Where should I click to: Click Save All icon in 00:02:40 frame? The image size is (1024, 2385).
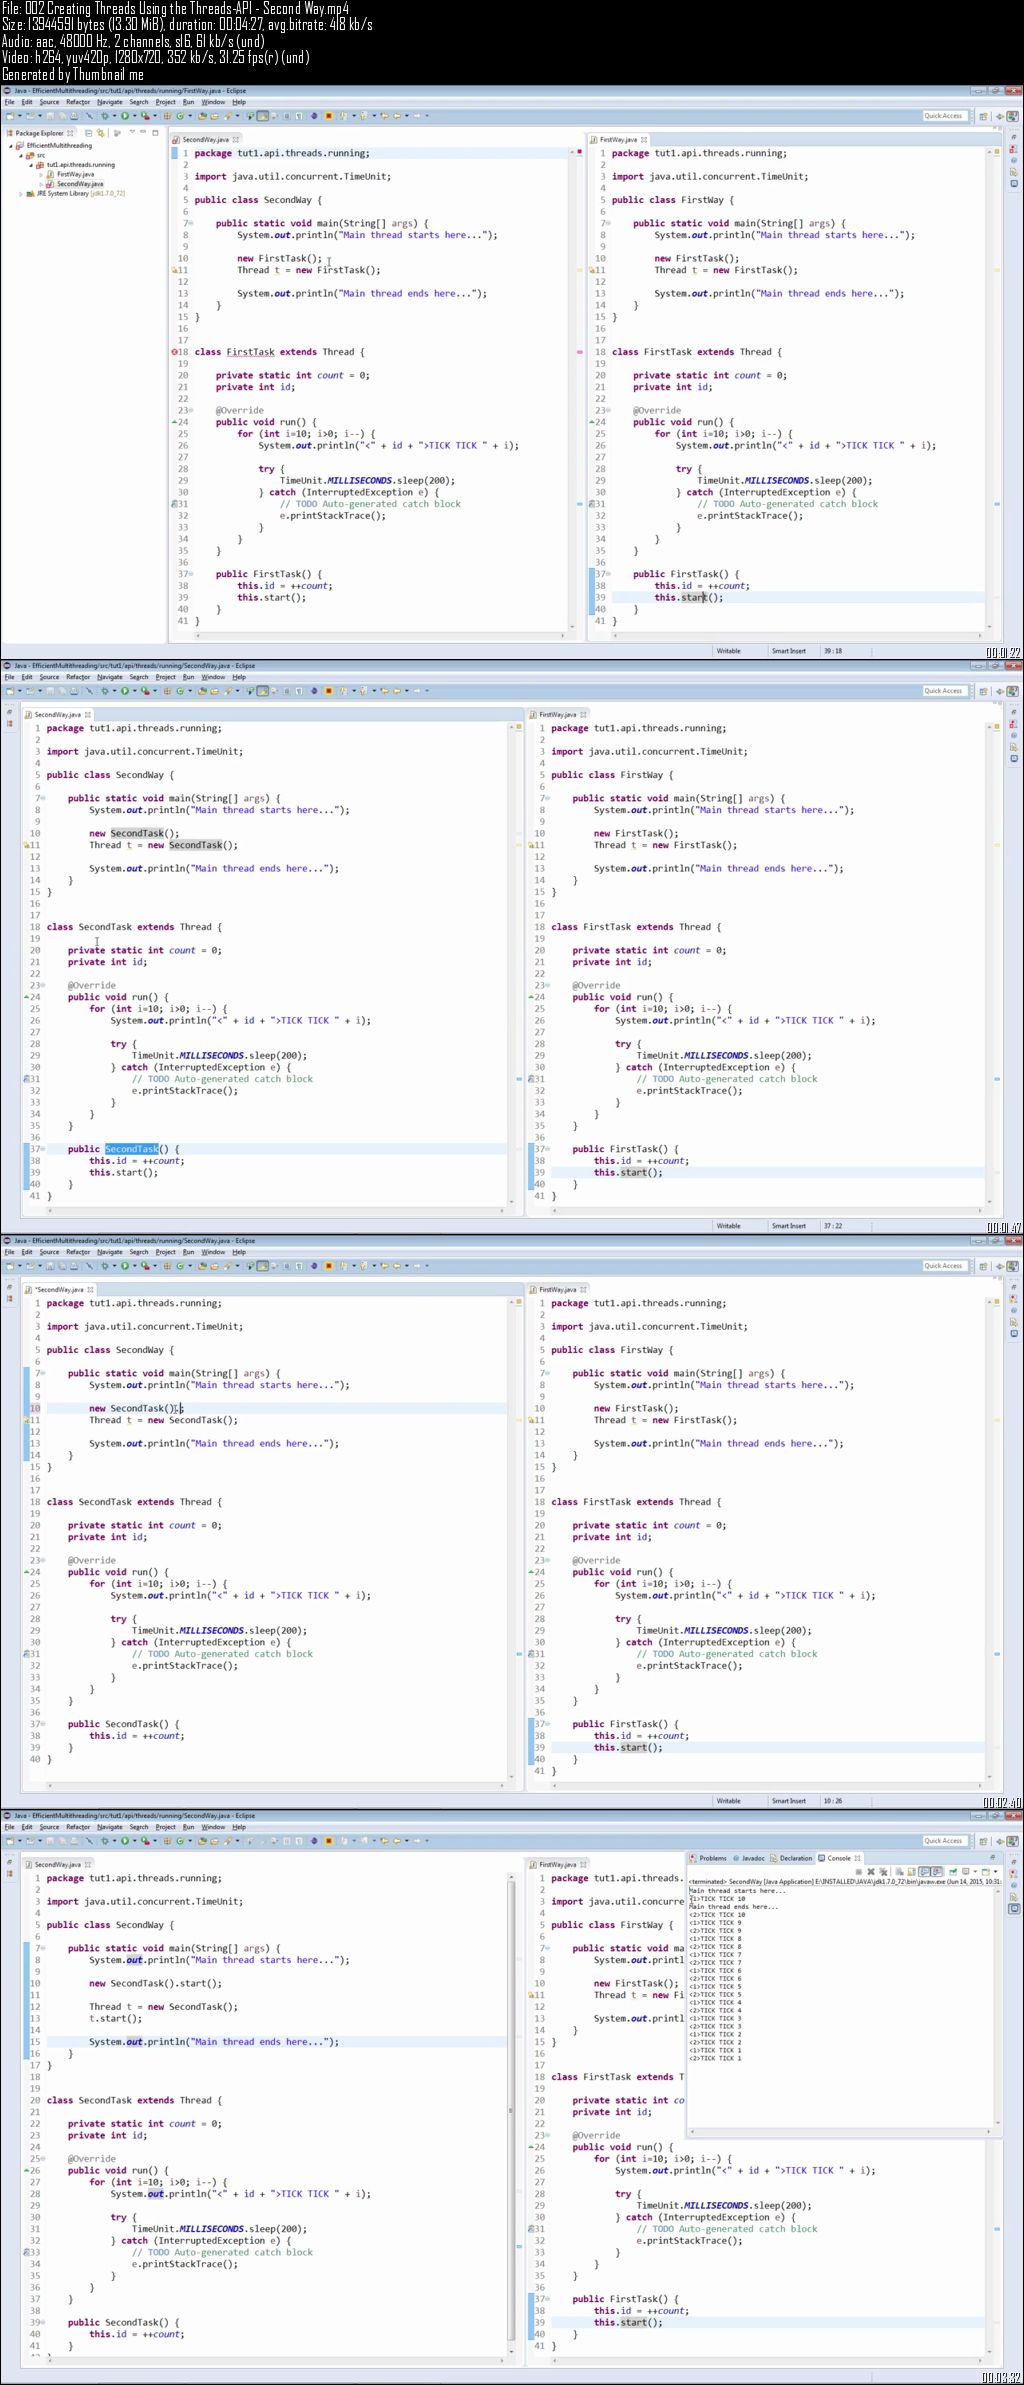[x=62, y=1266]
